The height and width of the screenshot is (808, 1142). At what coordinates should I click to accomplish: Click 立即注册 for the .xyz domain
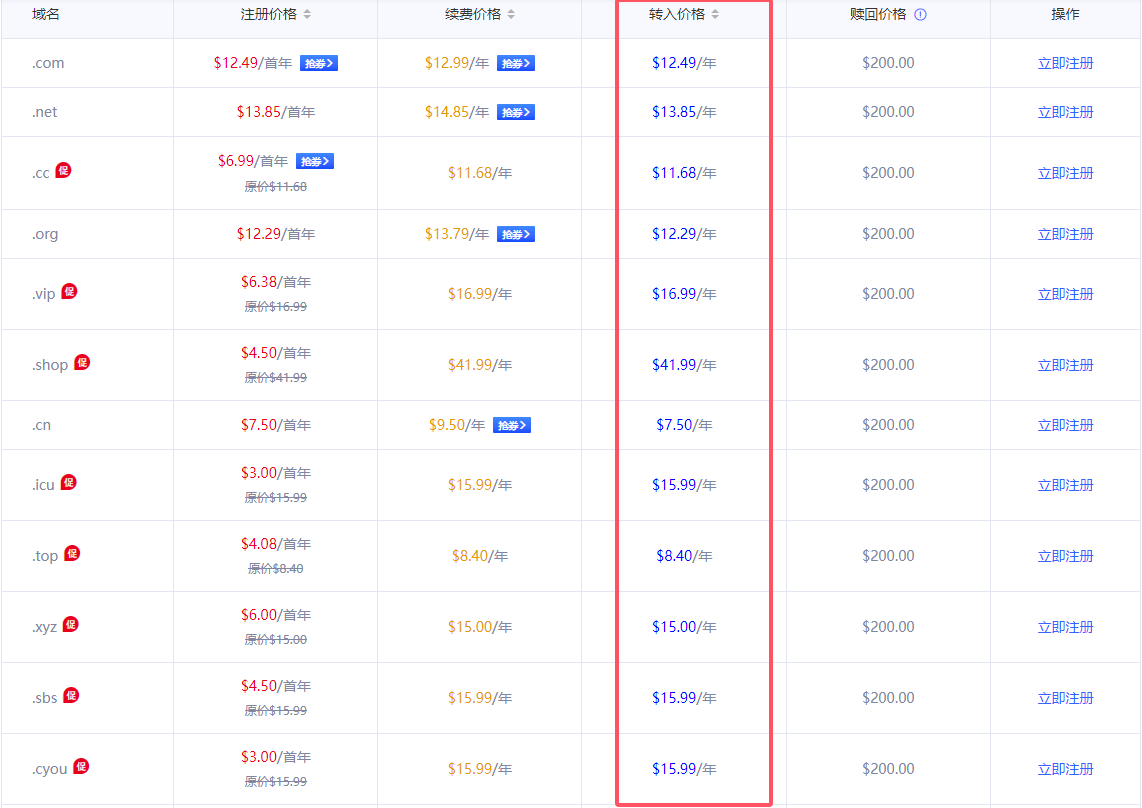point(1065,627)
